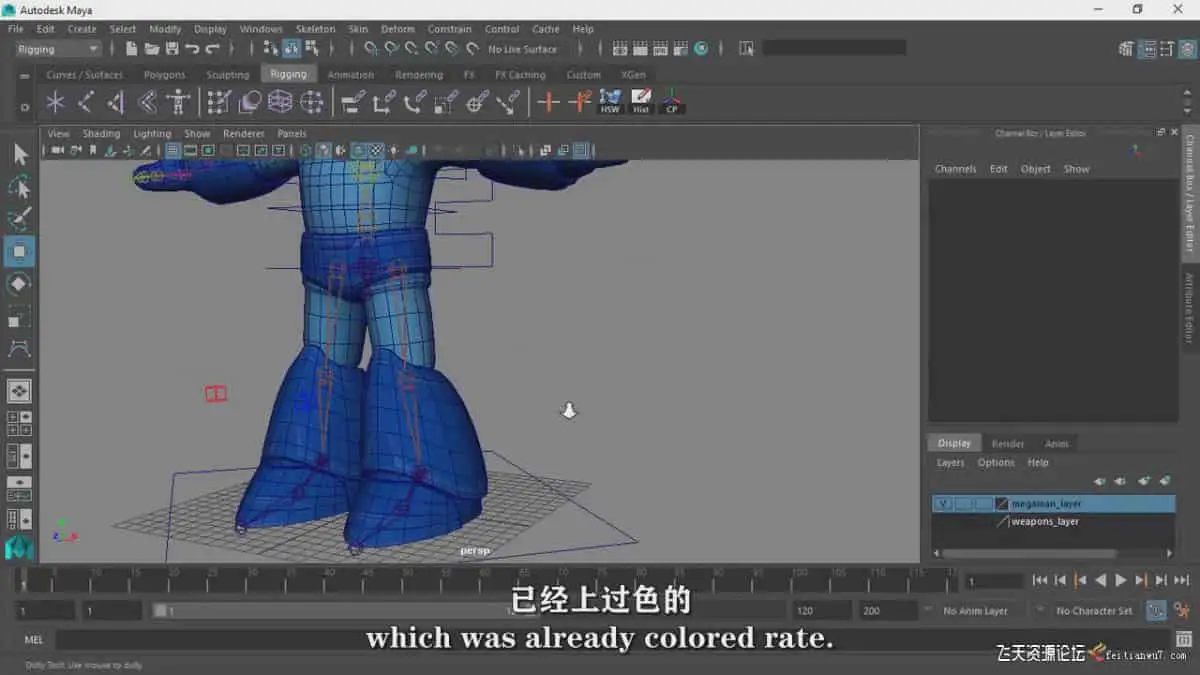Image resolution: width=1200 pixels, height=675 pixels.
Task: Open the viewport Panels menu
Action: 292,133
